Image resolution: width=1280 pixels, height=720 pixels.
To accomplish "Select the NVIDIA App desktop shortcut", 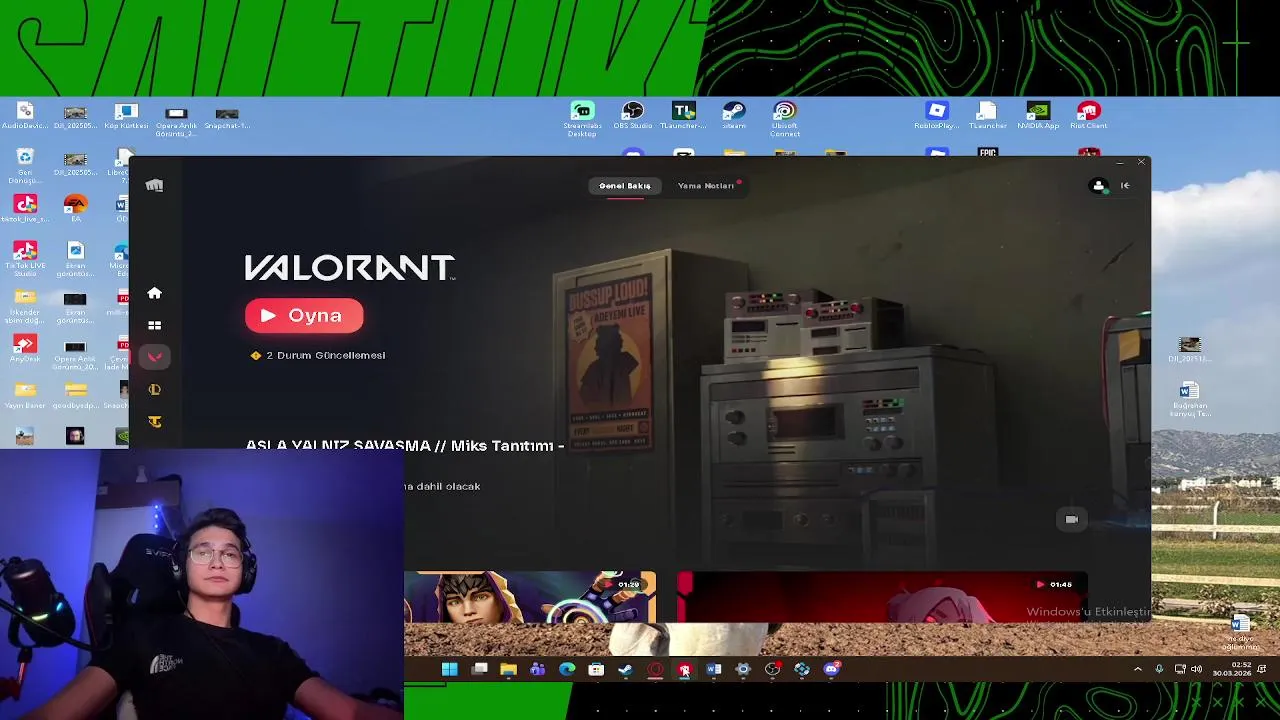I will click(1038, 115).
